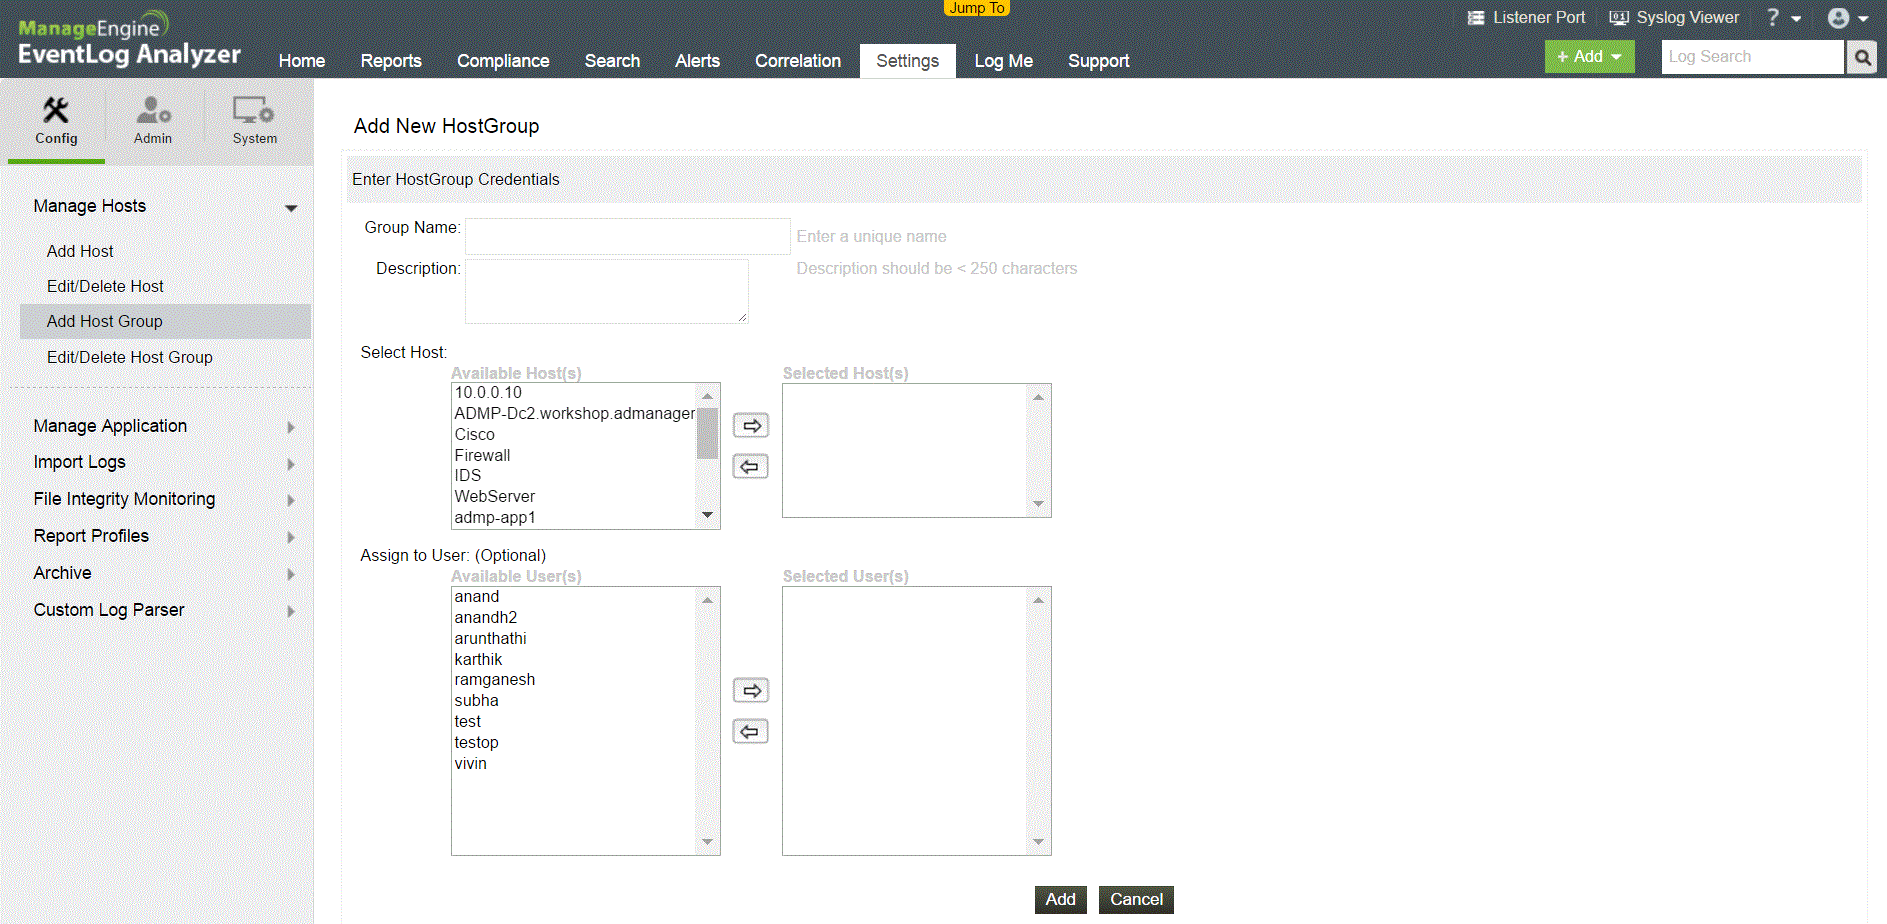Open the Config settings section
1887x924 pixels.
(x=56, y=121)
